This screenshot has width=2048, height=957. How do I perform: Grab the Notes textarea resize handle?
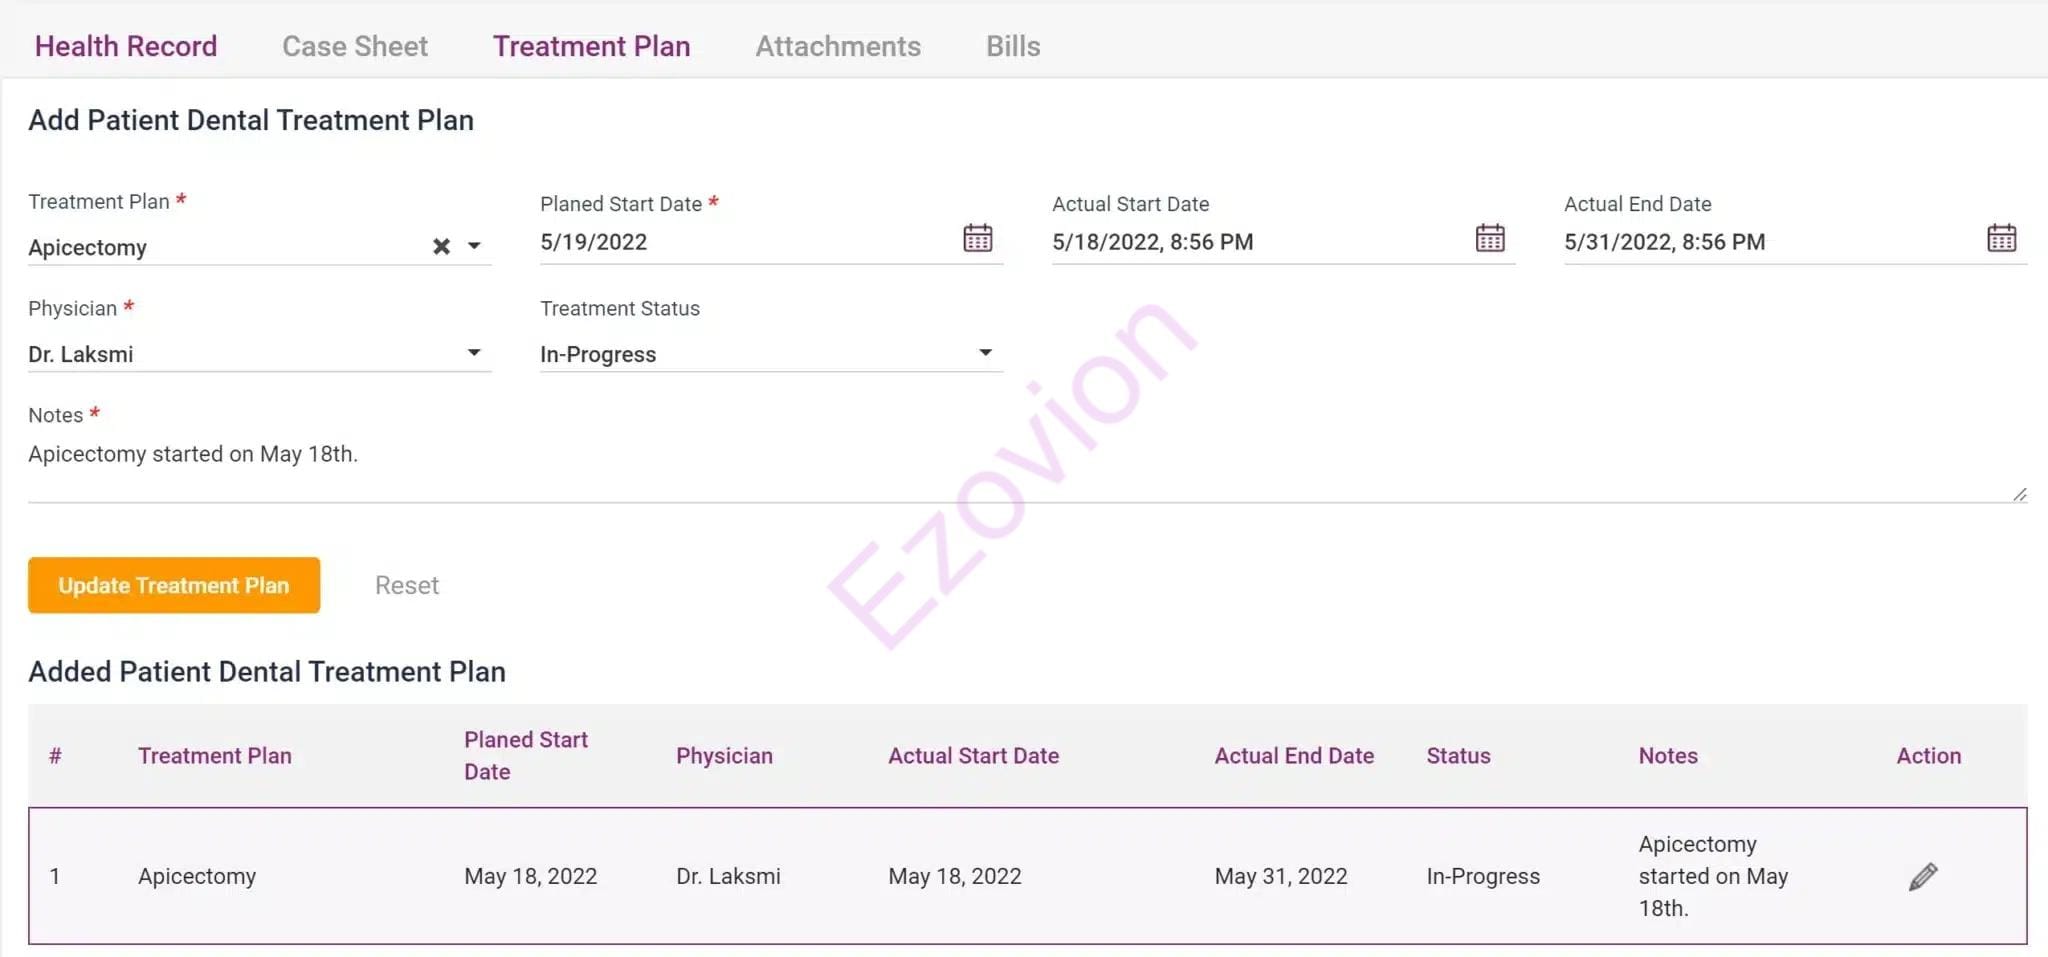tap(2020, 494)
